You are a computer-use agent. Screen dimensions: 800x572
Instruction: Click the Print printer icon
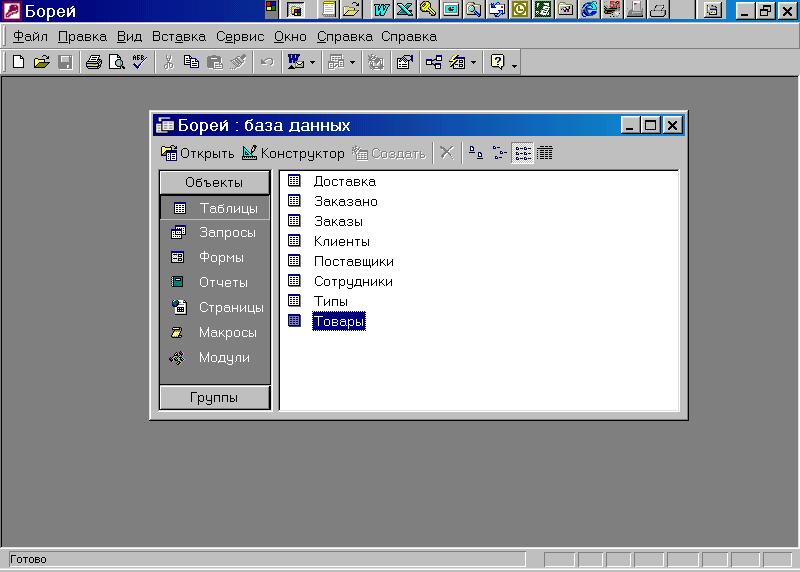(93, 62)
